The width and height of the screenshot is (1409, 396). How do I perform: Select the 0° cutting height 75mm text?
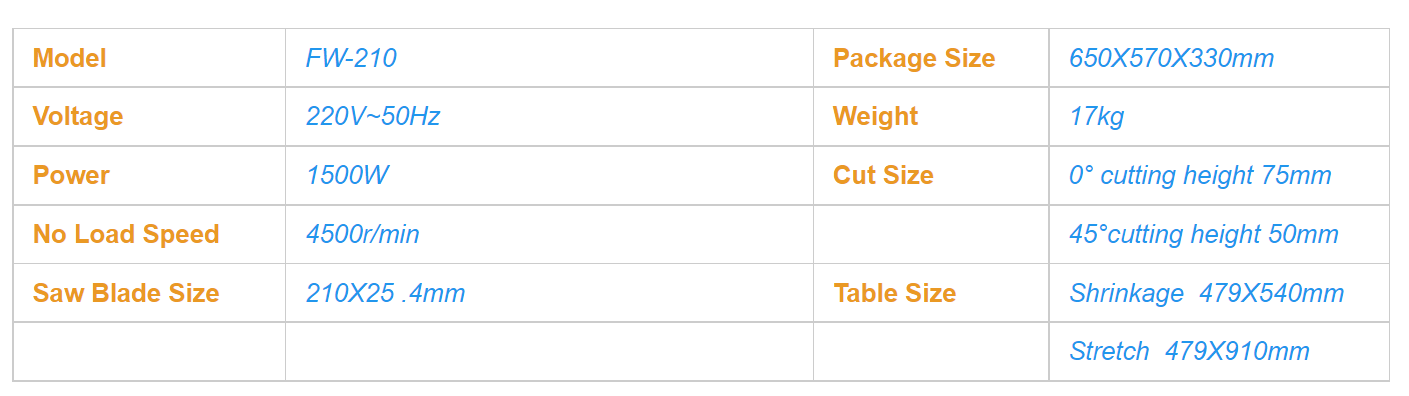point(1200,175)
